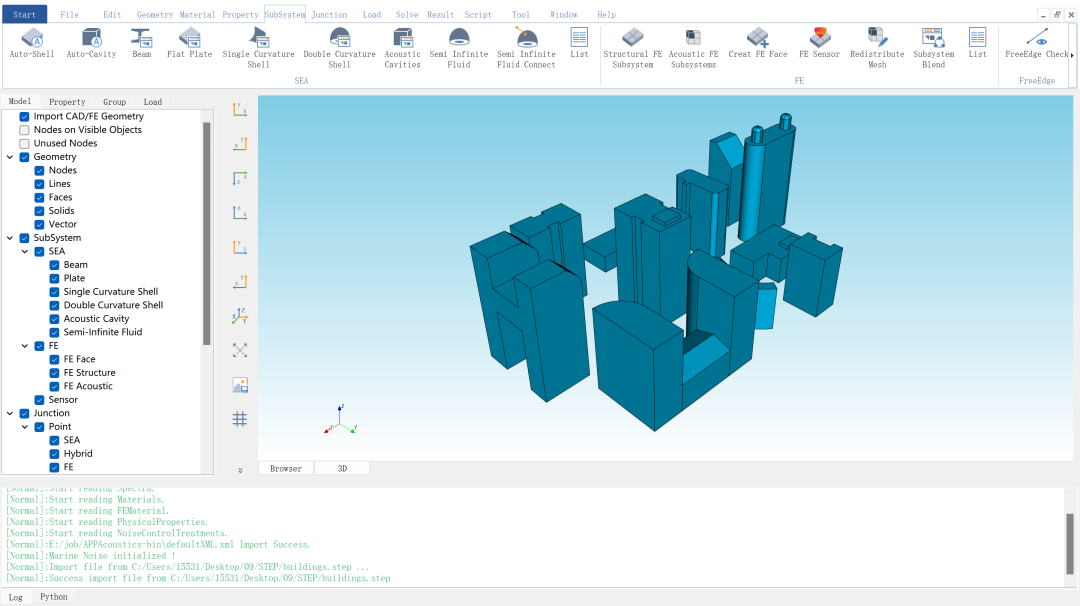Enable Nodes on Visible Objects
The image size is (1080, 606).
coord(24,130)
